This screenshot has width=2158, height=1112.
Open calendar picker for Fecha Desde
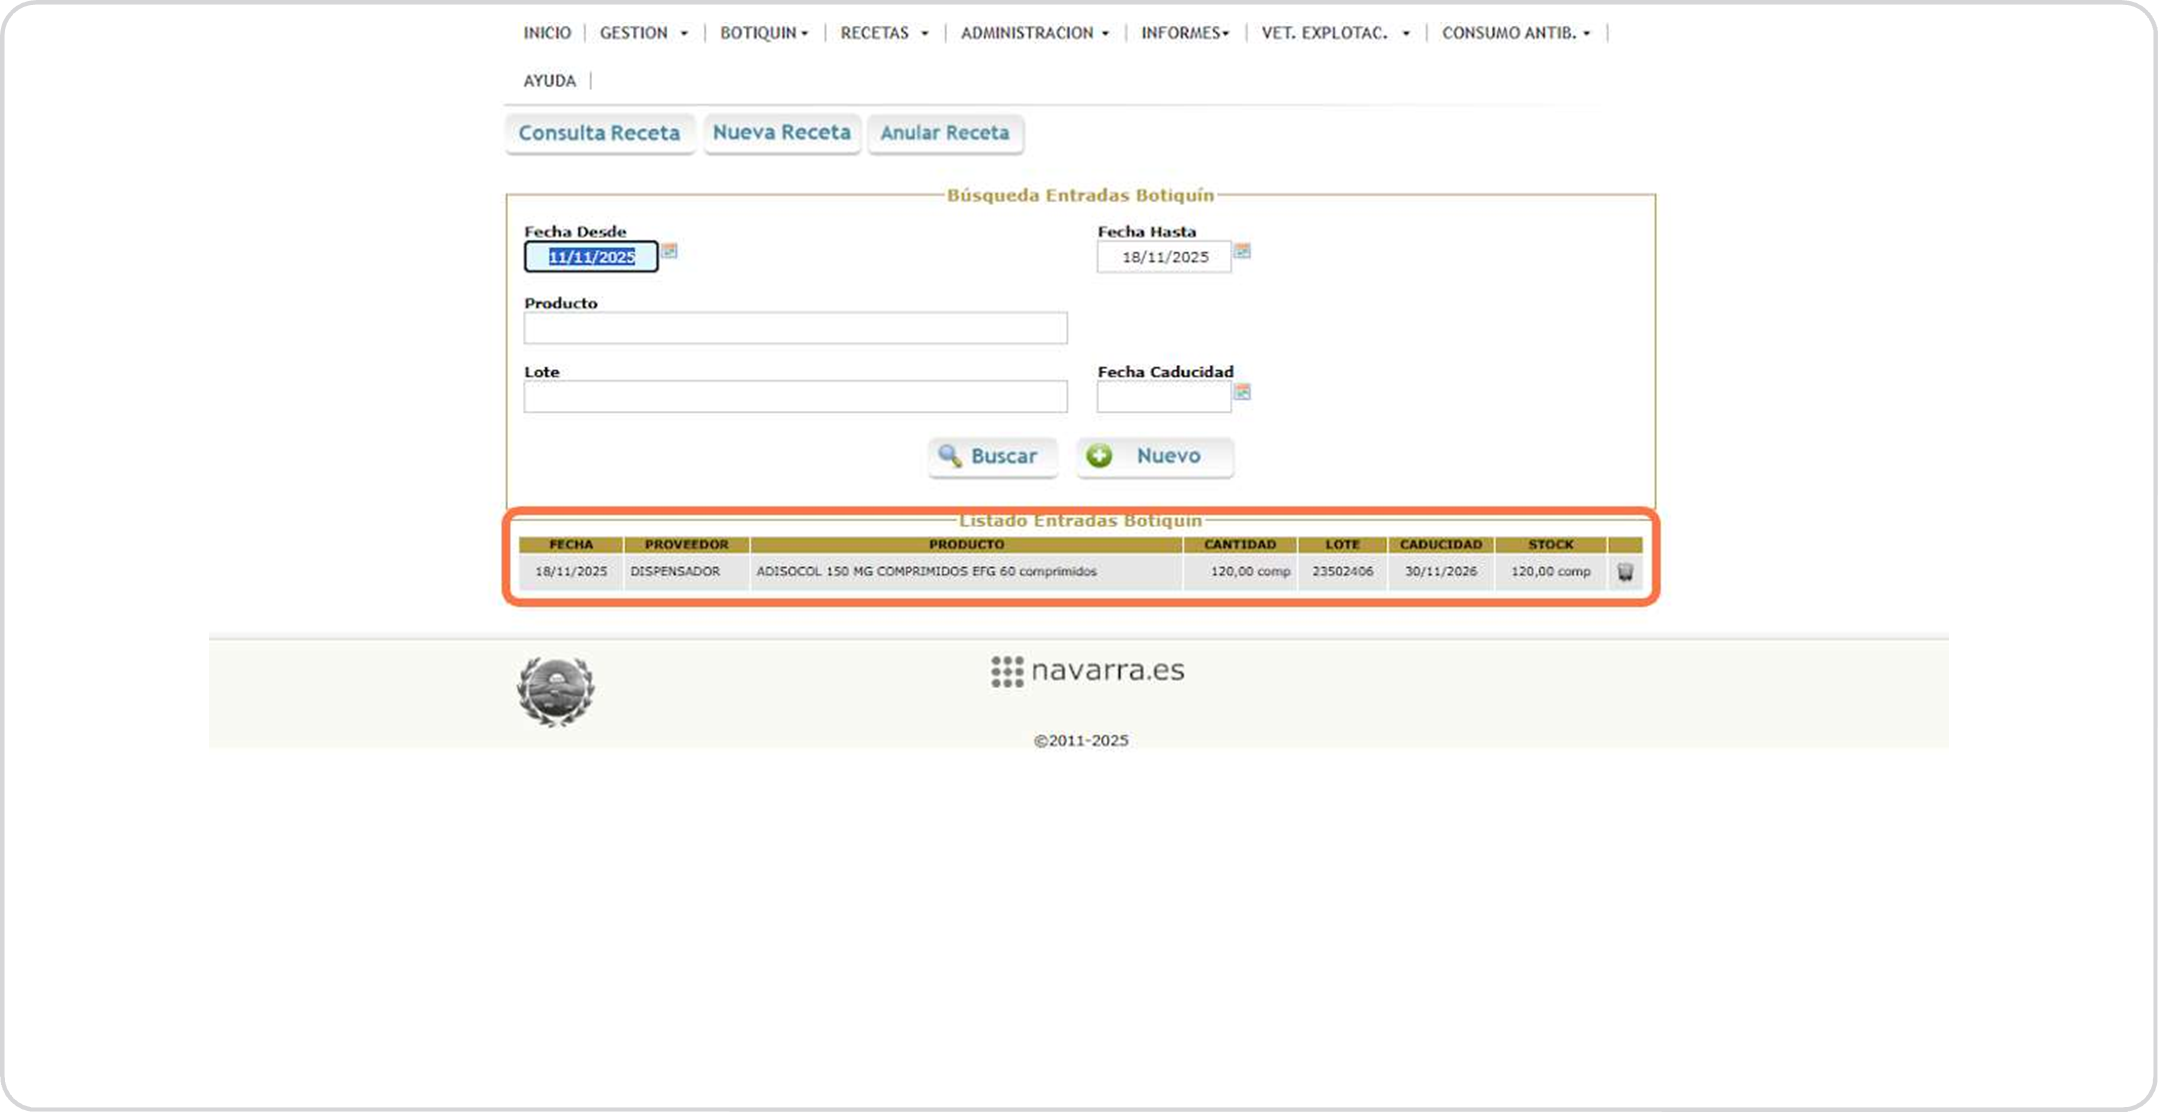point(669,251)
